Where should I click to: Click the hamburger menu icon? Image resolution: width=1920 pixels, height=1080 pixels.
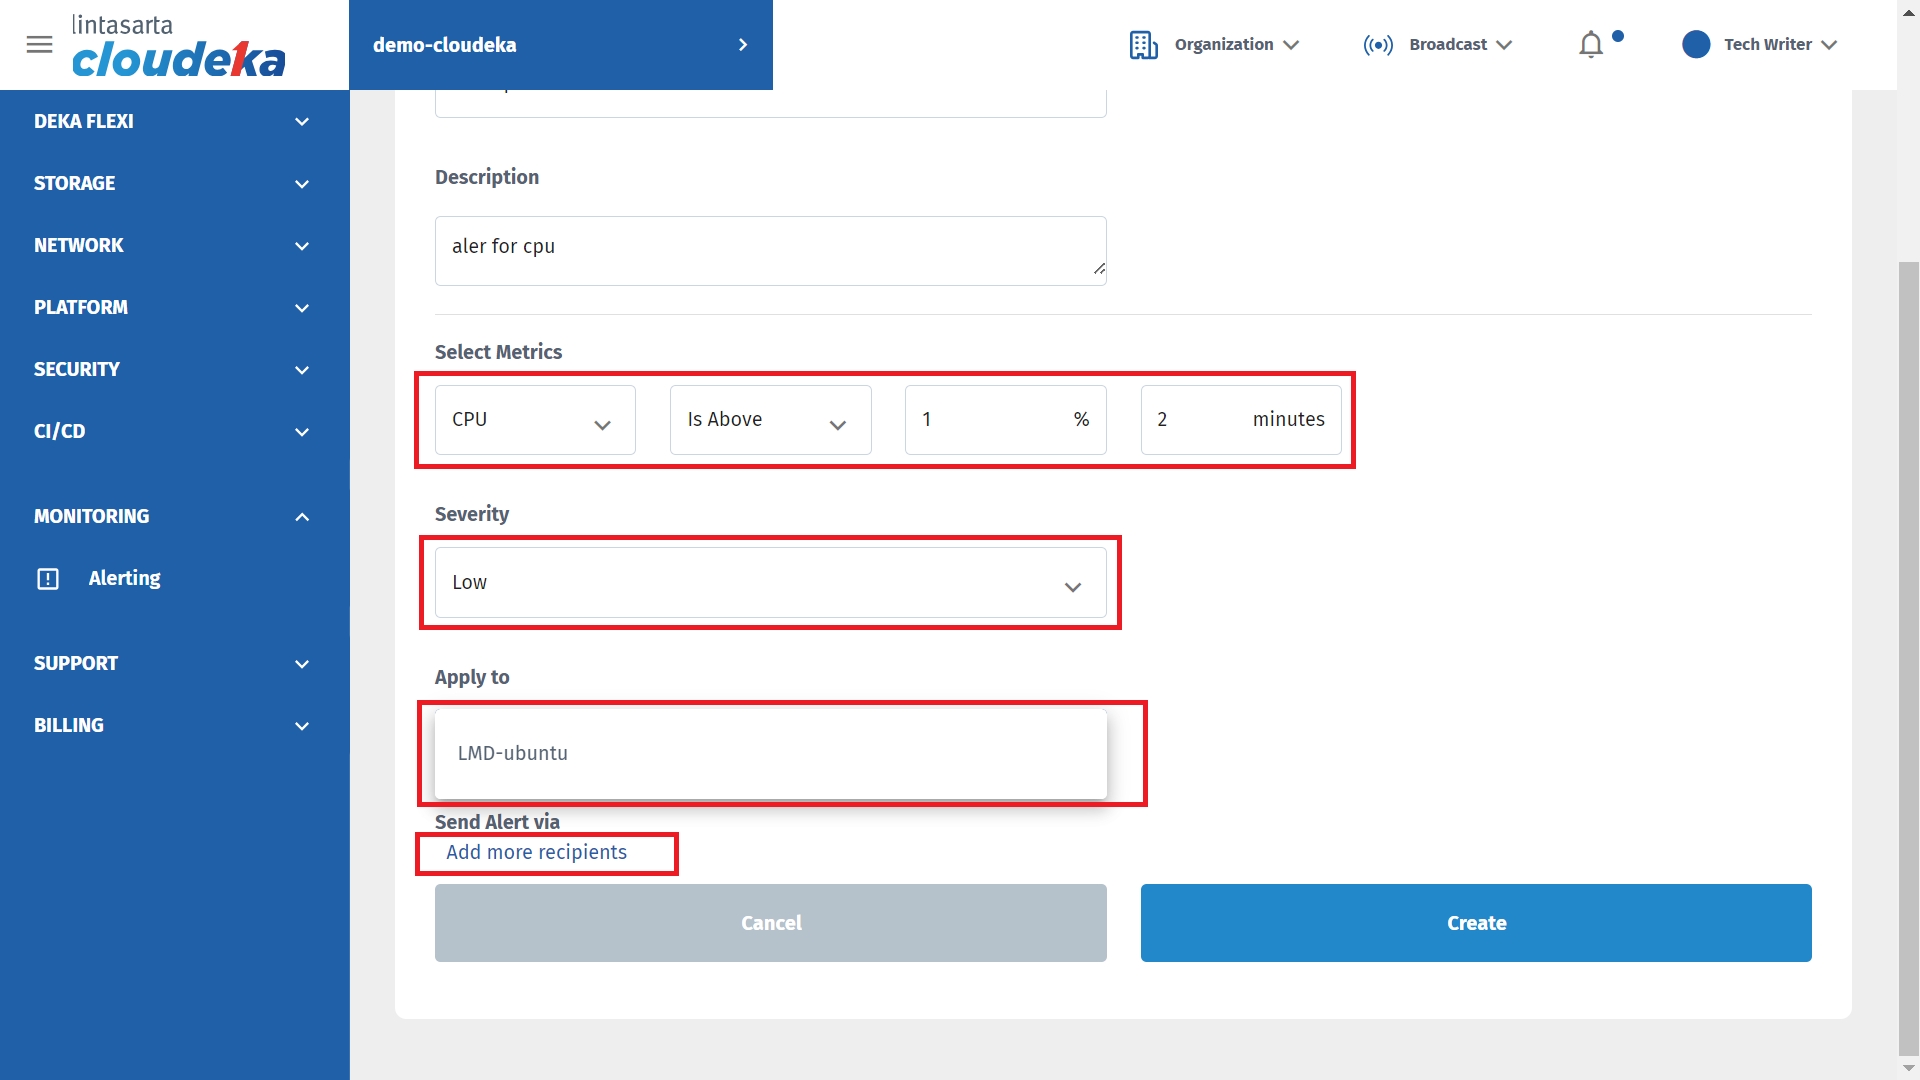point(39,45)
